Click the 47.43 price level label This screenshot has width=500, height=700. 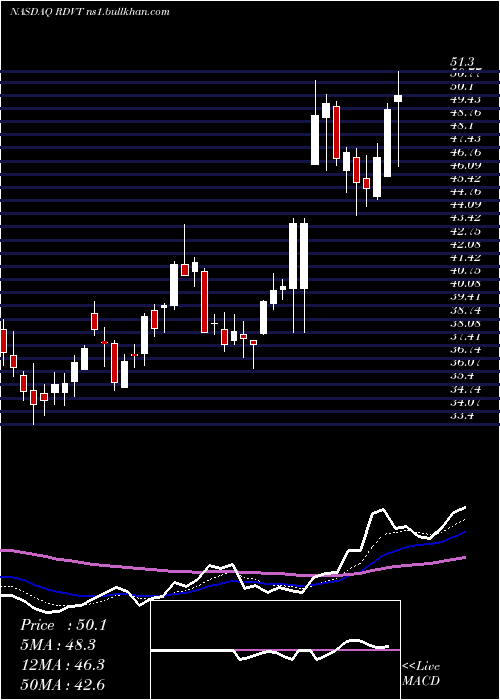point(465,139)
